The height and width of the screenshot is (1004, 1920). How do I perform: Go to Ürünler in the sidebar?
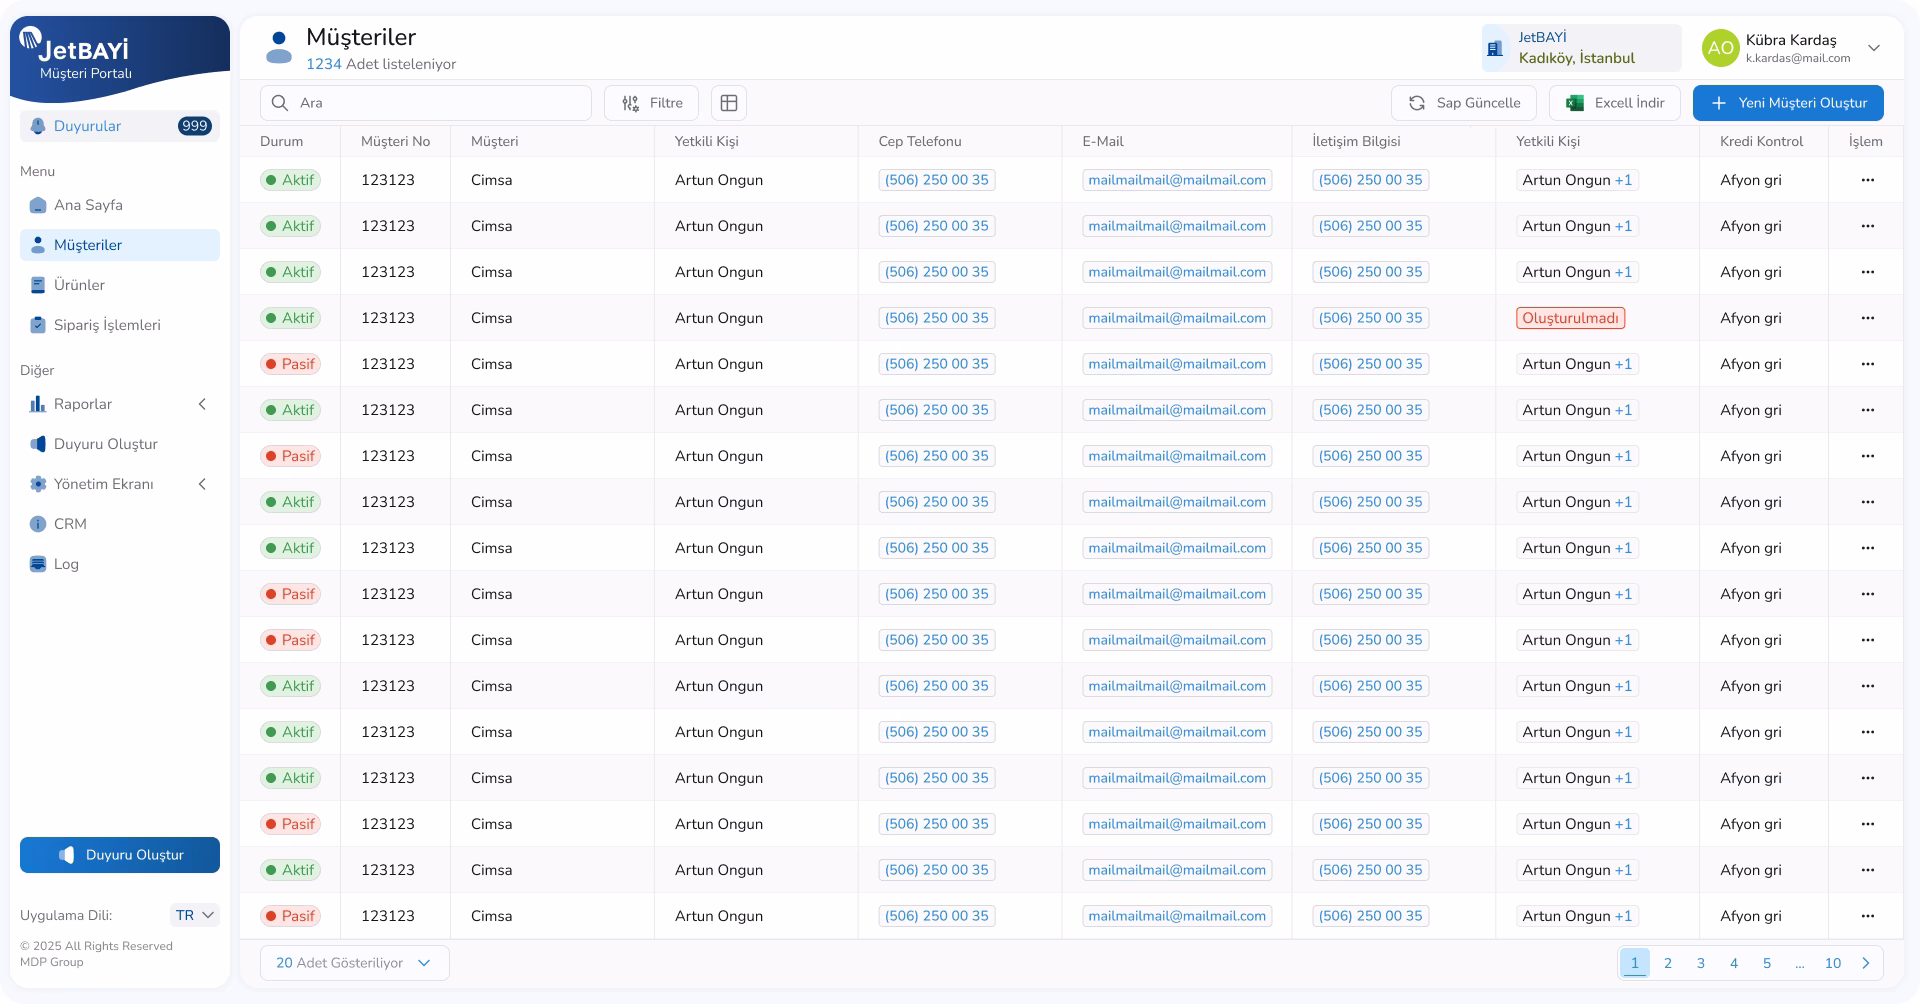click(79, 285)
